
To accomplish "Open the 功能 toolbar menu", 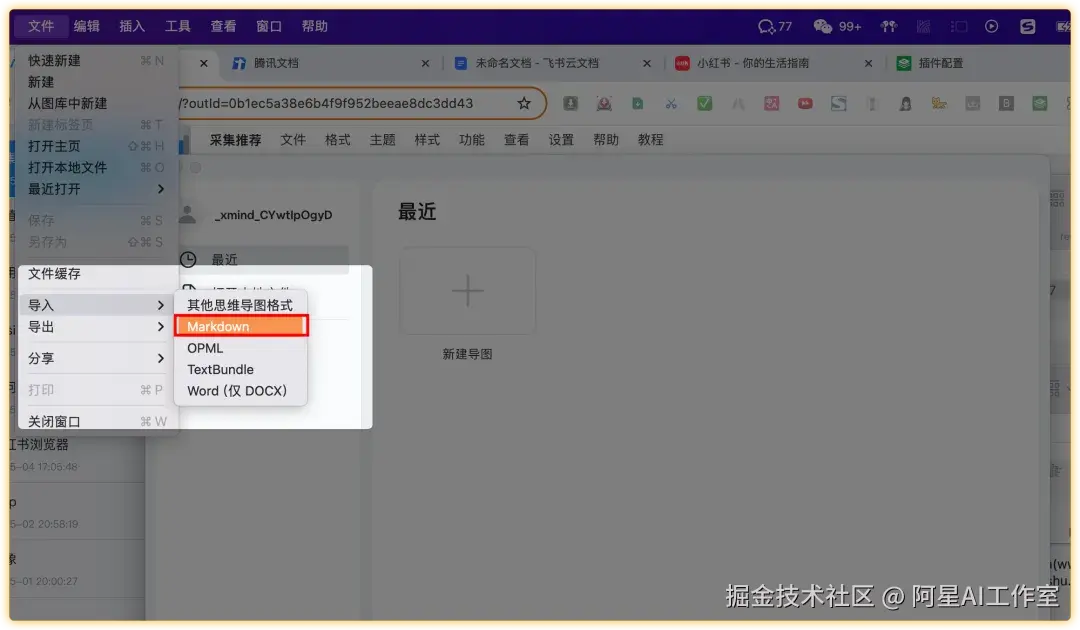I will pyautogui.click(x=472, y=140).
